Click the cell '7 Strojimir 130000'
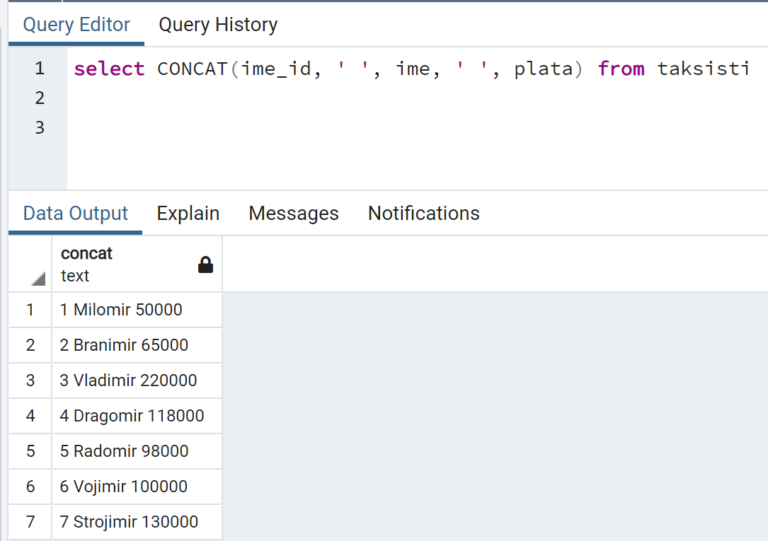Screen dimensions: 768x541 137,522
